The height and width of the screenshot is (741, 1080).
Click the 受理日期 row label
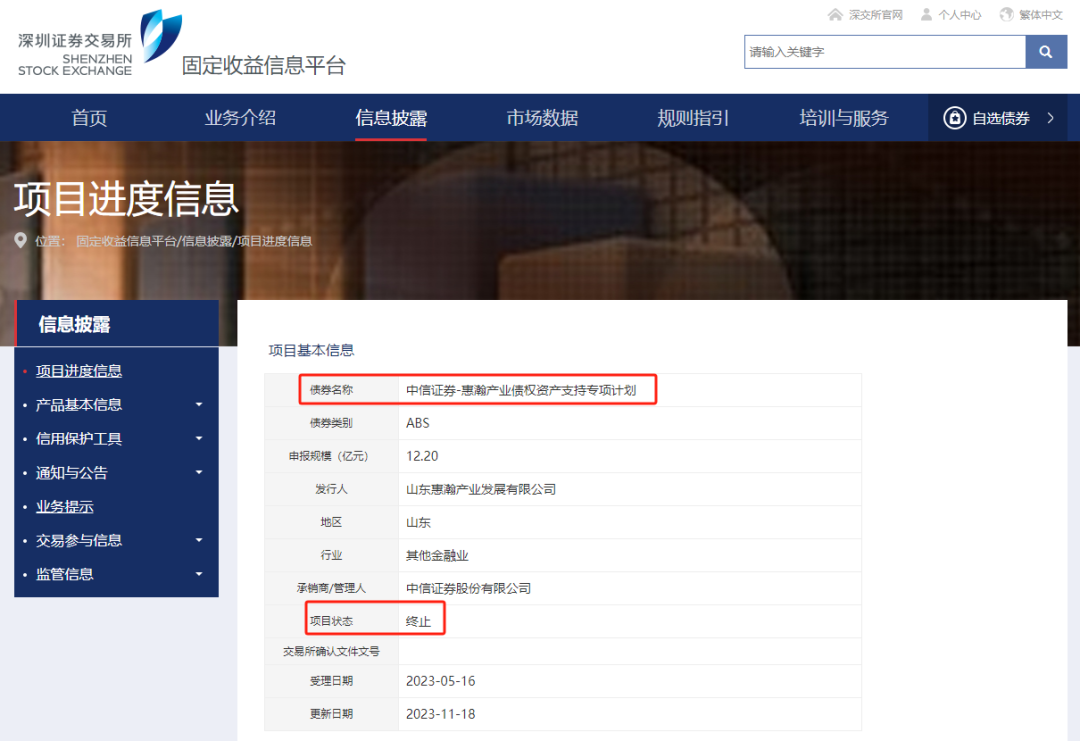coord(331,681)
